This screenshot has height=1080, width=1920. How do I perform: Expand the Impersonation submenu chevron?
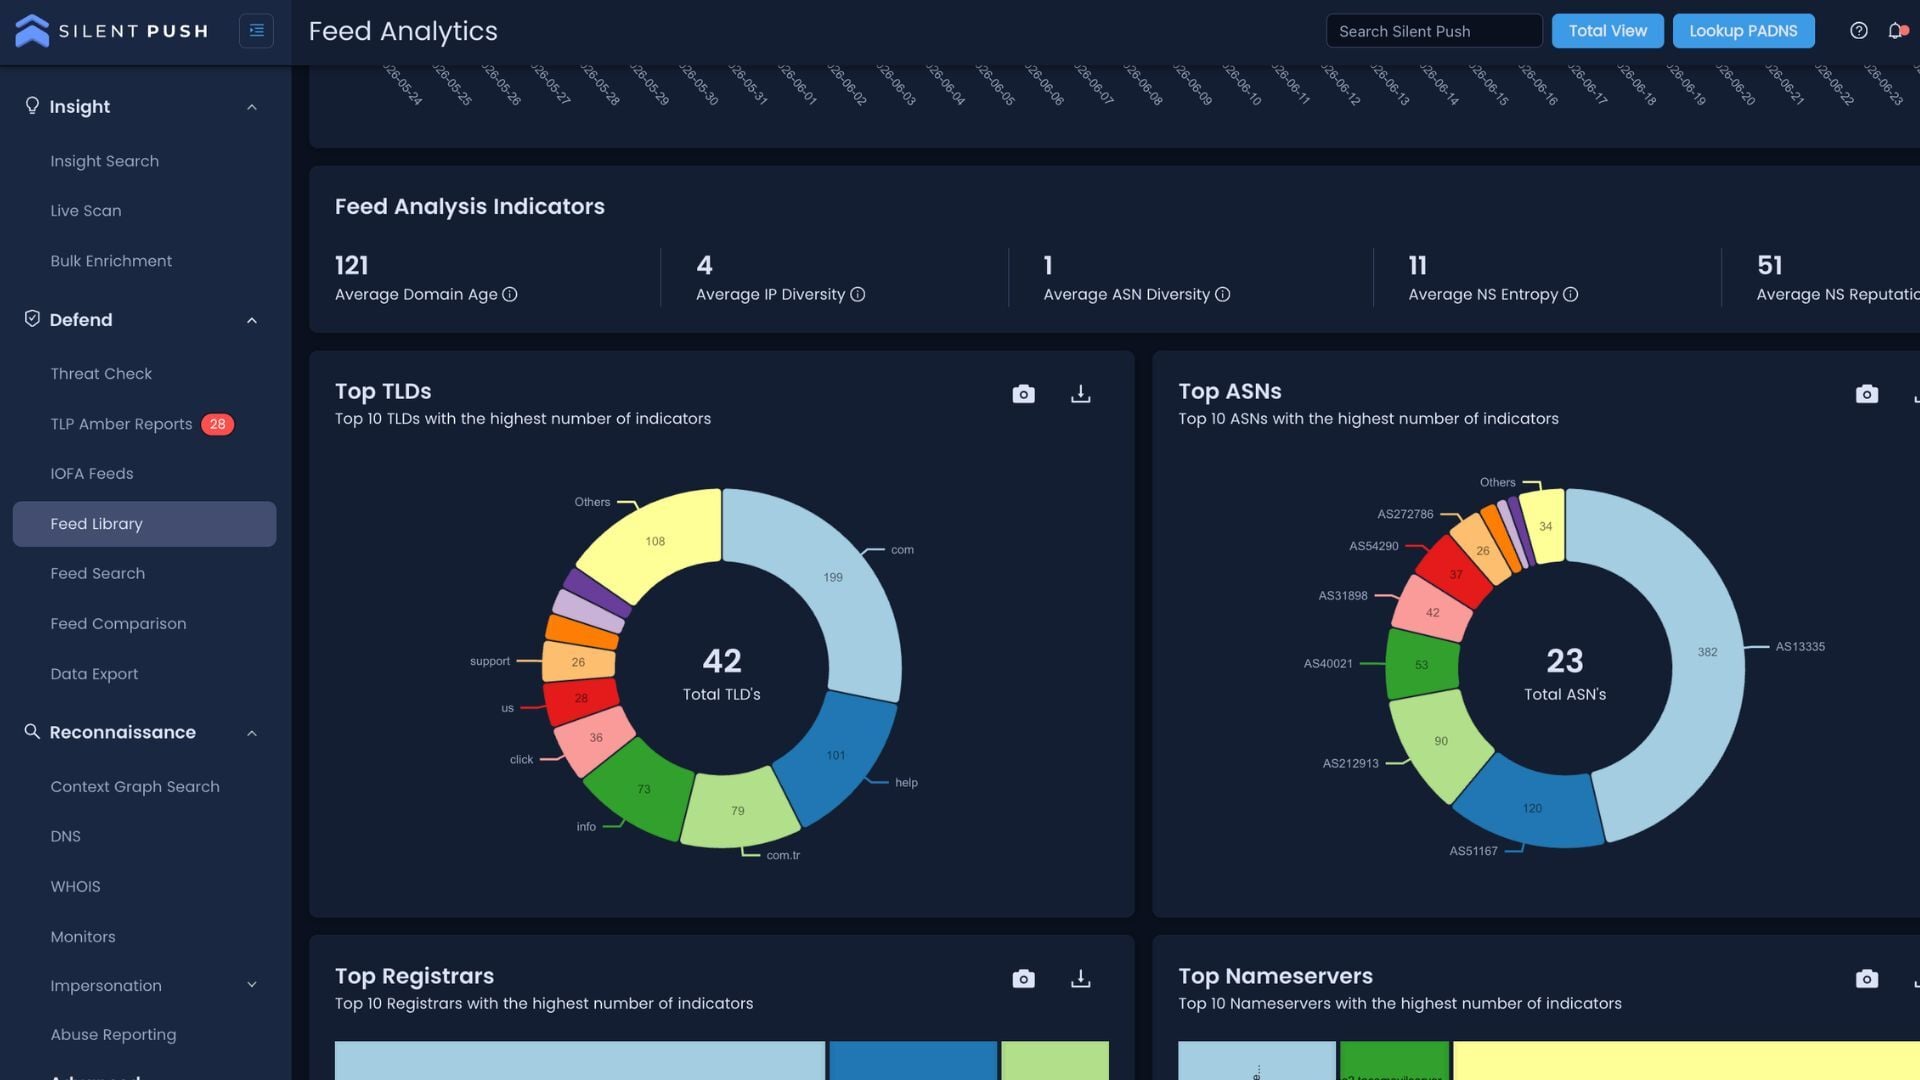[x=252, y=985]
